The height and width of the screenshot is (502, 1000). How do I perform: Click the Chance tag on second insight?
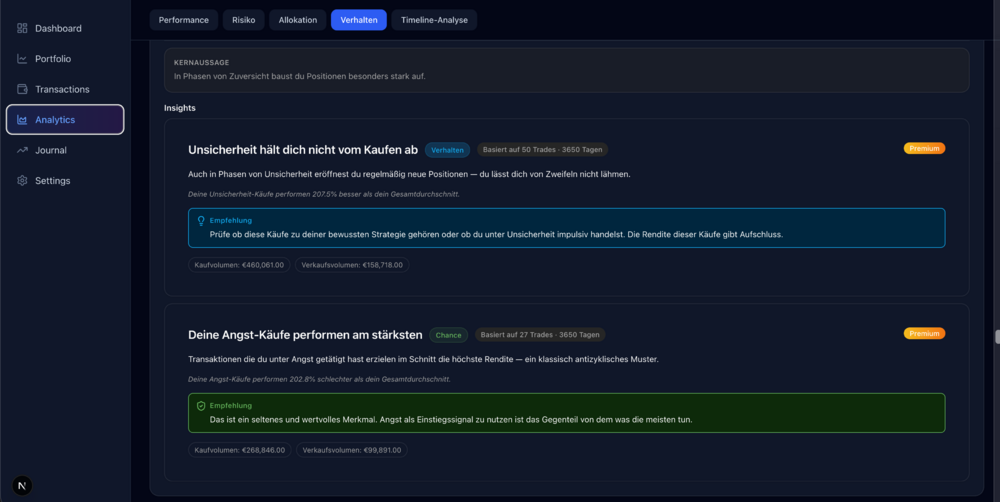448,335
